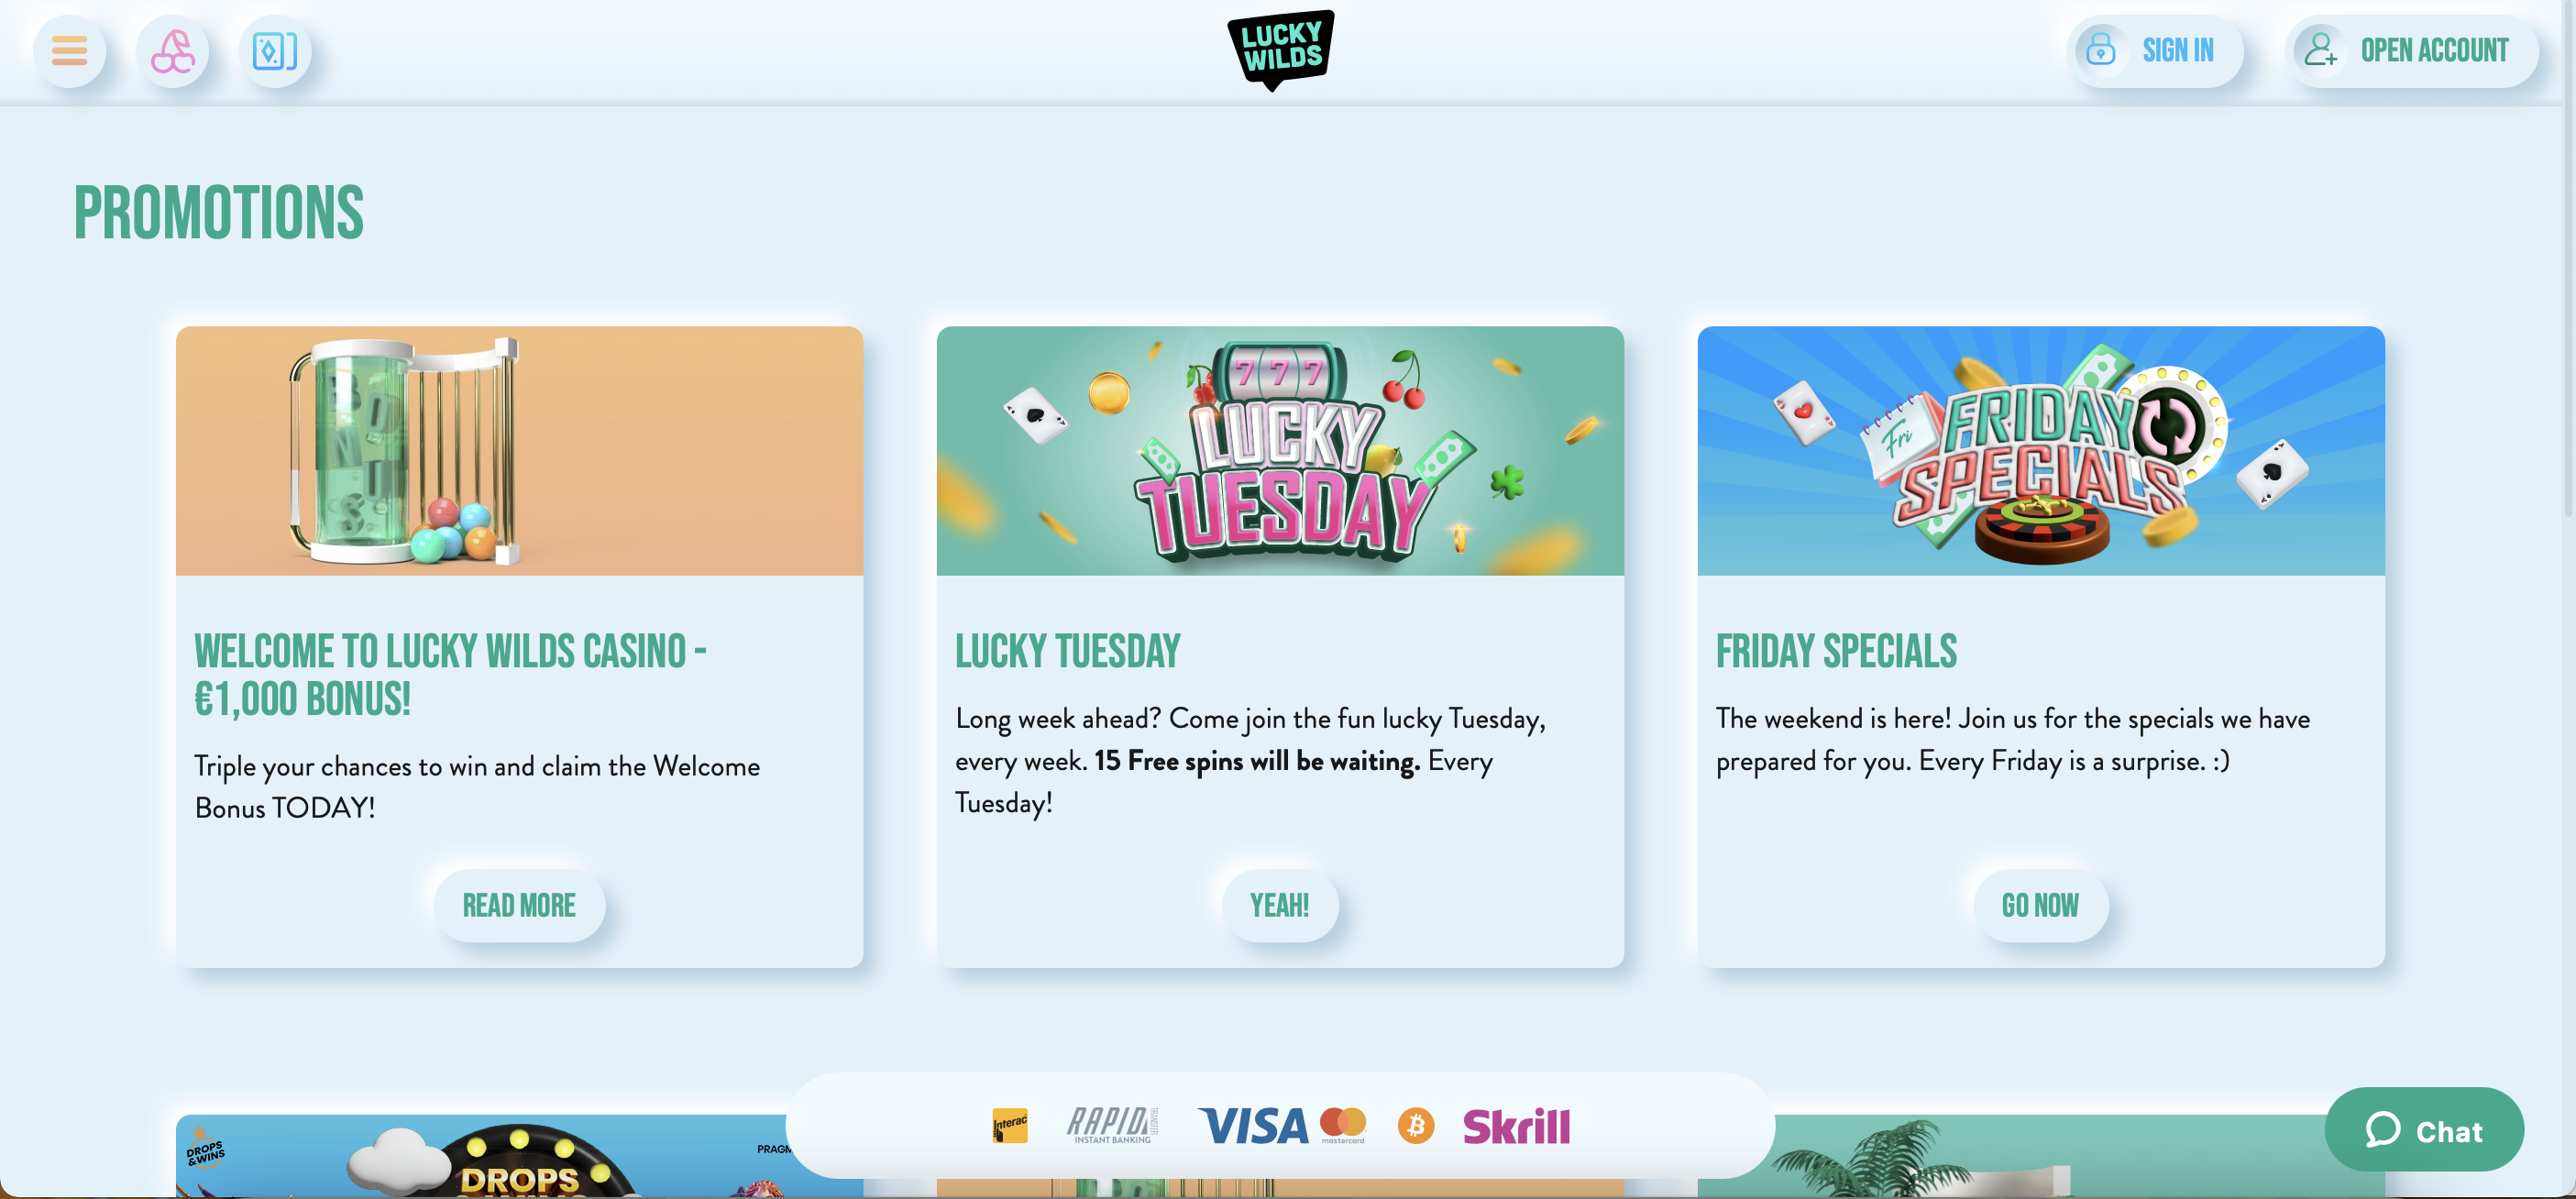
Task: Click the Open Account button
Action: click(x=2410, y=50)
